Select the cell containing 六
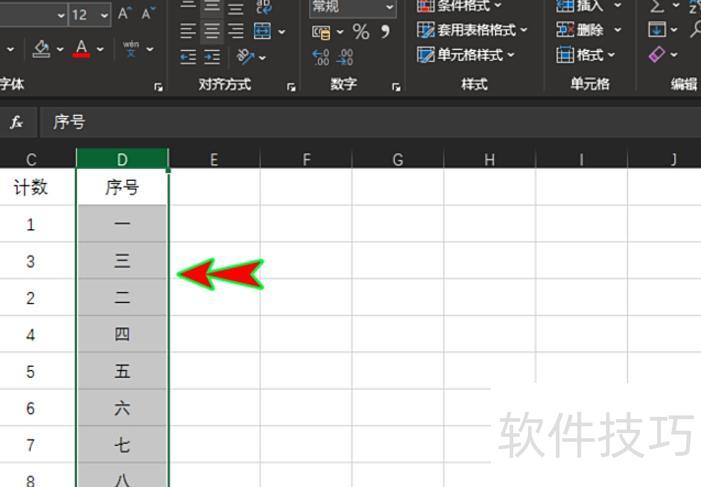 pyautogui.click(x=122, y=407)
